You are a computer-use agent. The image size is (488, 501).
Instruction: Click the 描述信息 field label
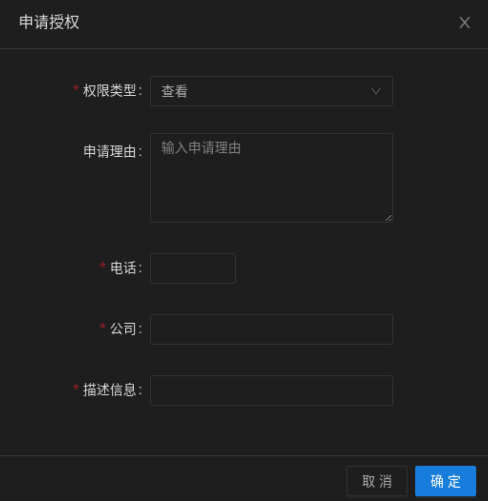pos(112,390)
